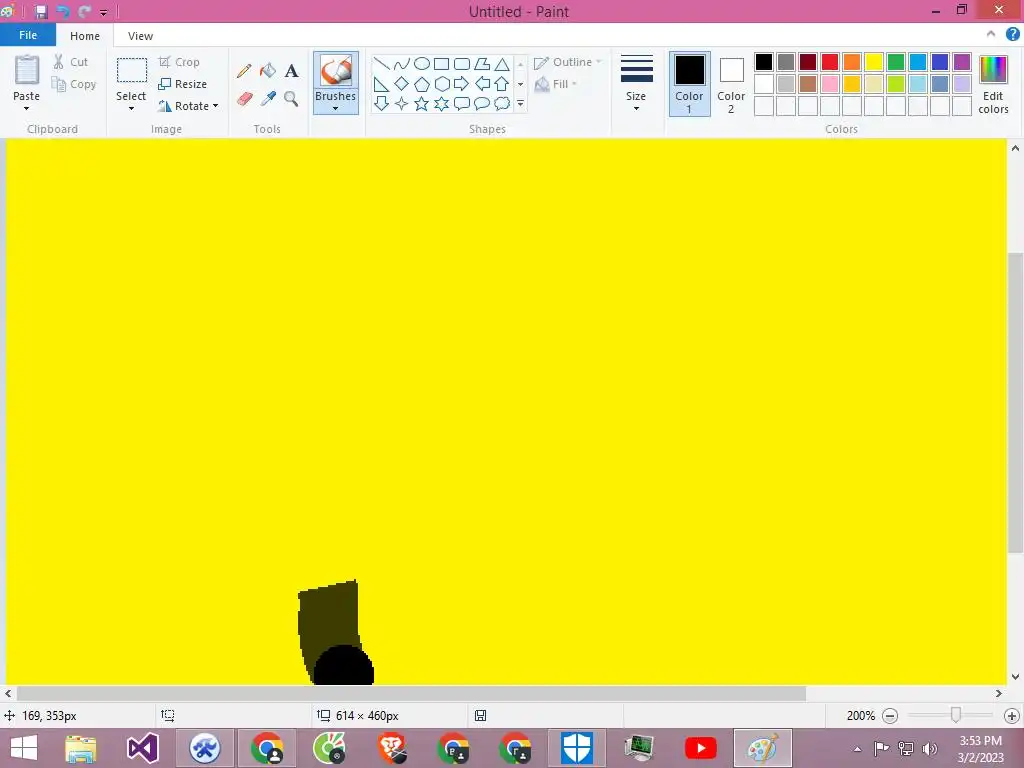Screen dimensions: 1024x768
Task: Activate Color 2 selector
Action: click(x=731, y=84)
